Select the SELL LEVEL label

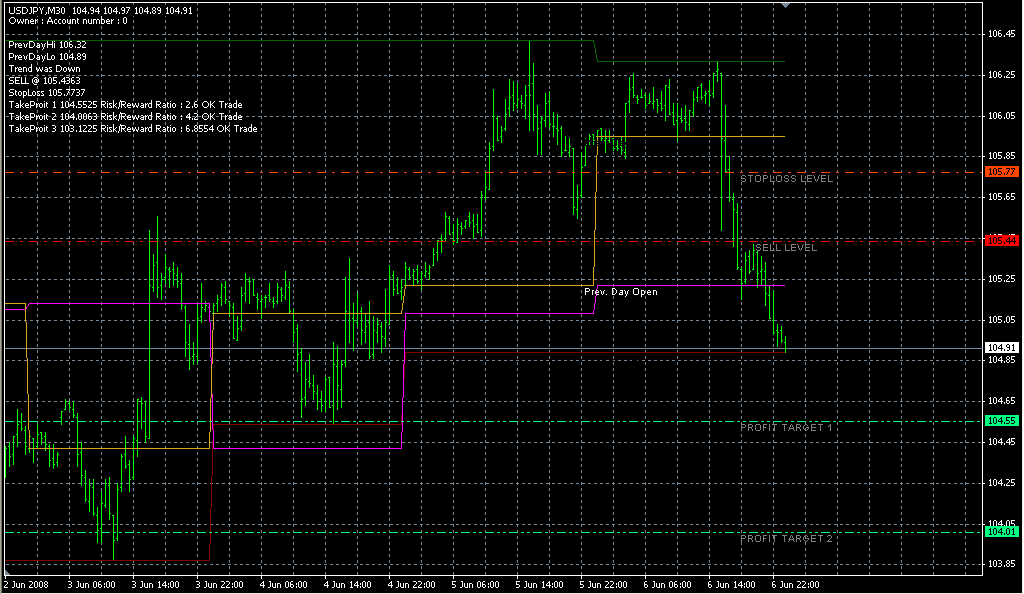786,247
